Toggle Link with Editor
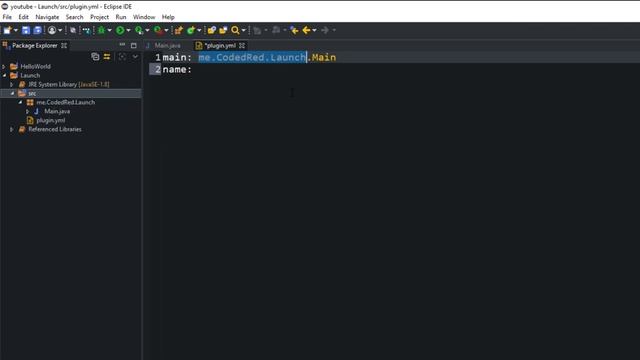Viewport: 640px width, 360px height. [x=107, y=57]
